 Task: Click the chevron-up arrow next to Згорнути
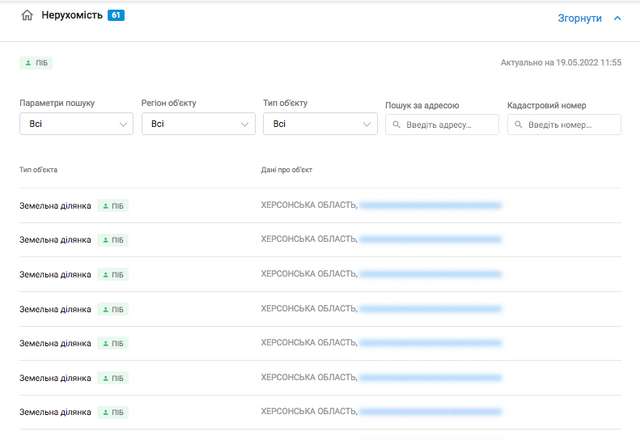point(617,18)
